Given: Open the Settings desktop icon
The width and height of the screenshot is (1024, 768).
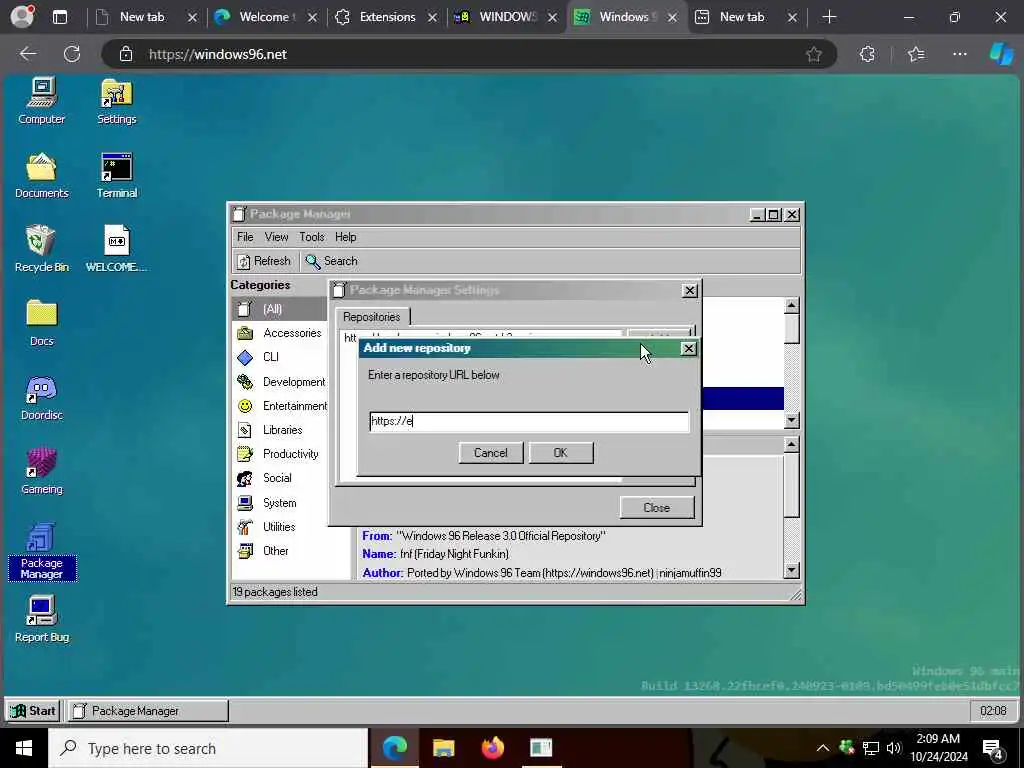Looking at the screenshot, I should click(116, 101).
